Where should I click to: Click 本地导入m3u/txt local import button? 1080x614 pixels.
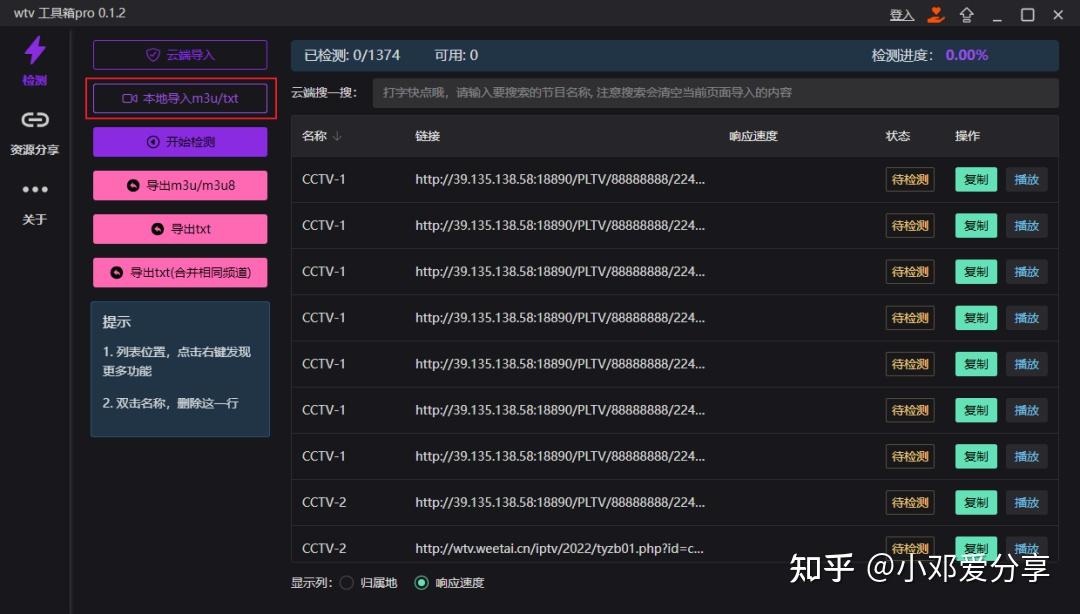point(180,99)
